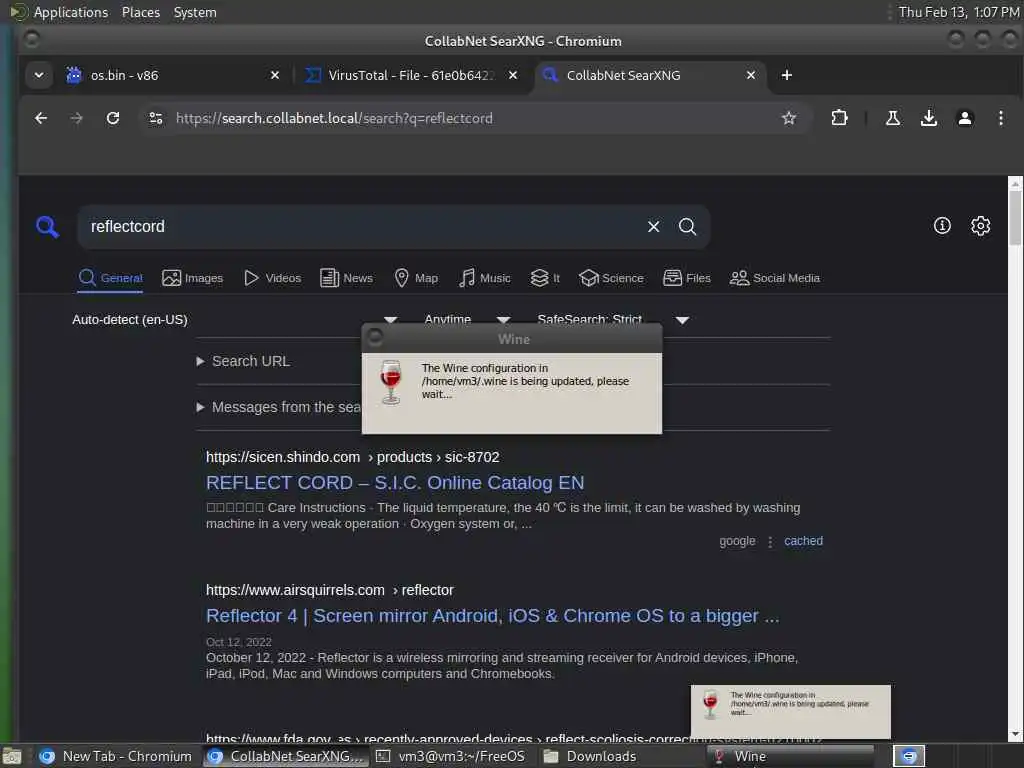
Task: Switch to Downloads taskbar item
Action: click(591, 756)
